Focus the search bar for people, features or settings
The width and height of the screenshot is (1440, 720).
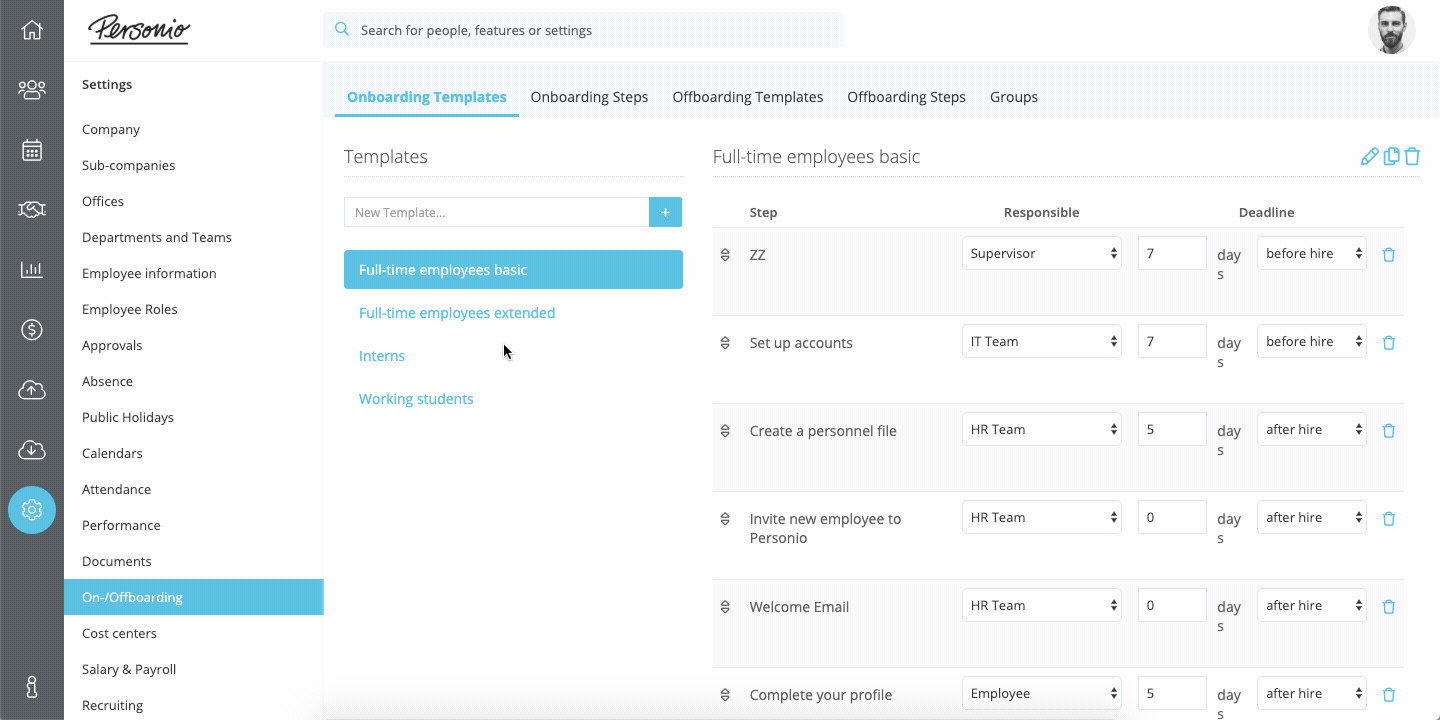(583, 30)
